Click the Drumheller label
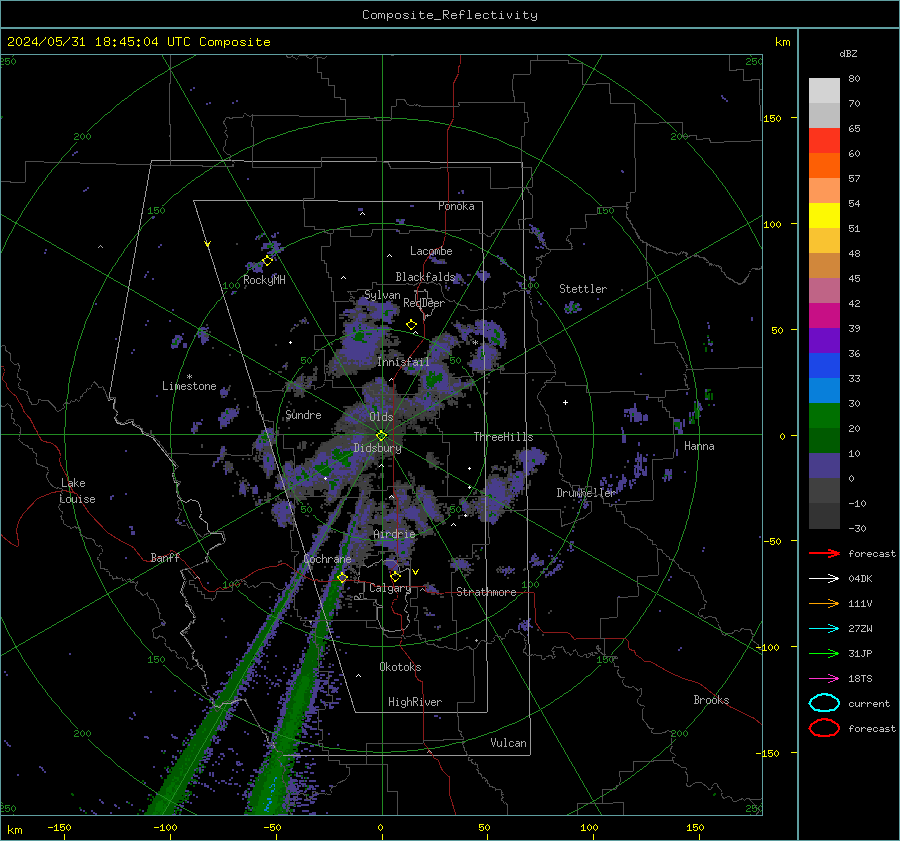The width and height of the screenshot is (900, 841). (585, 493)
